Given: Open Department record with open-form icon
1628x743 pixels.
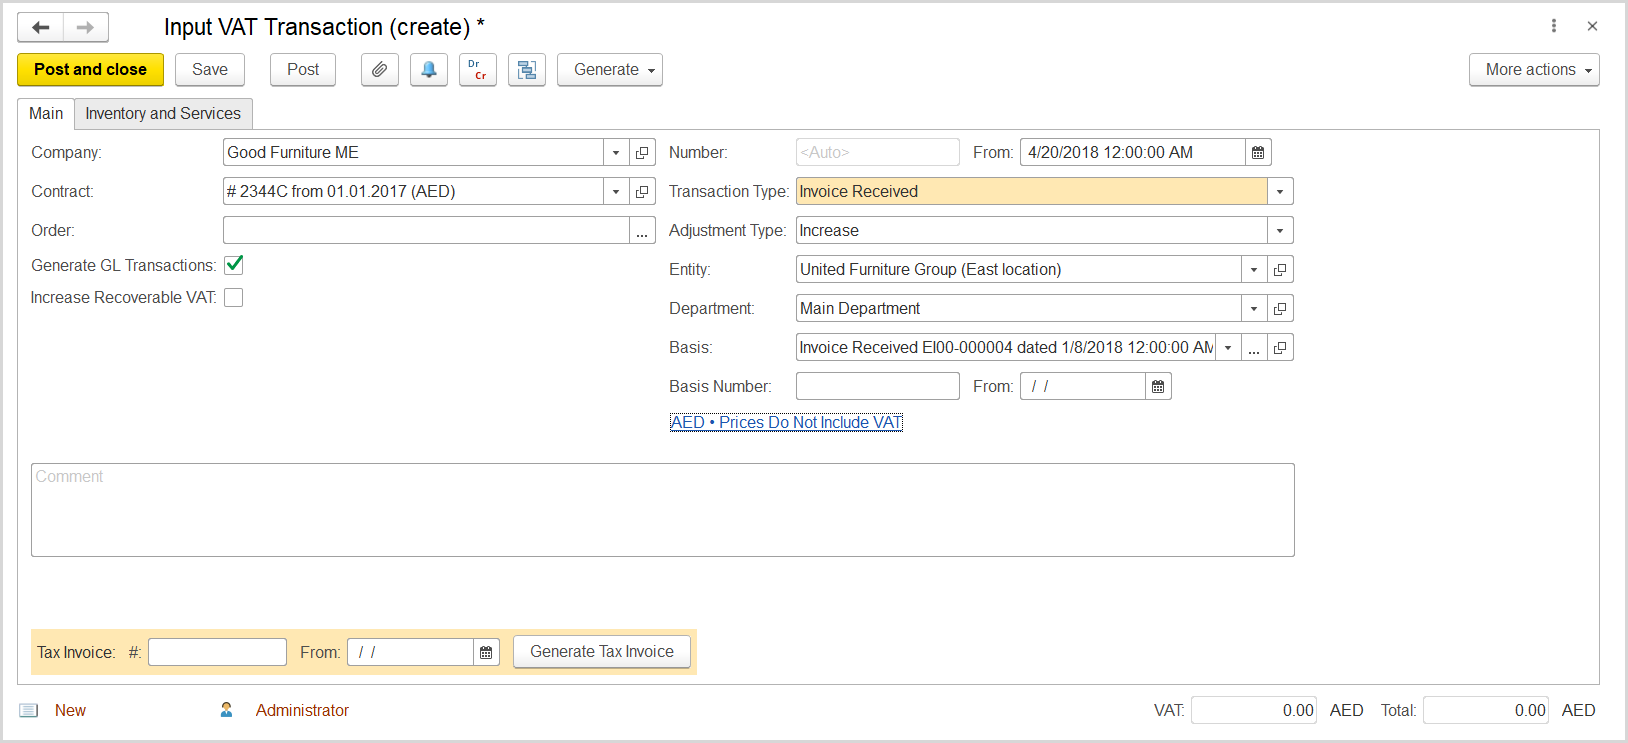Looking at the screenshot, I should pos(1280,309).
